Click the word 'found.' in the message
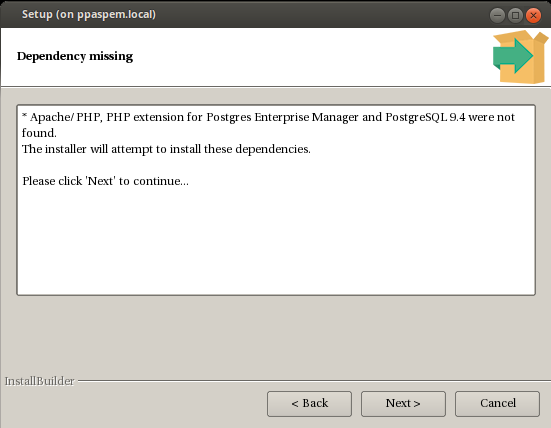 pos(39,133)
